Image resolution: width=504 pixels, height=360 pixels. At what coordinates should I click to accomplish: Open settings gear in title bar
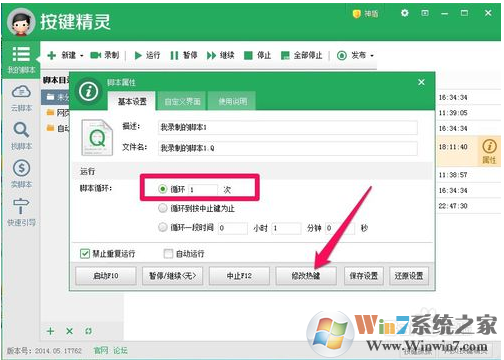tap(405, 13)
